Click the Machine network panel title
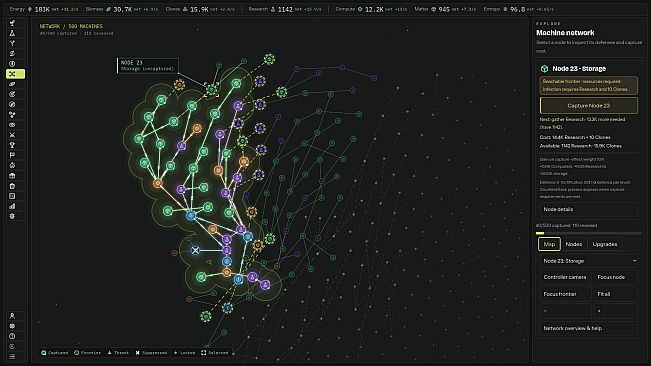 (x=565, y=32)
